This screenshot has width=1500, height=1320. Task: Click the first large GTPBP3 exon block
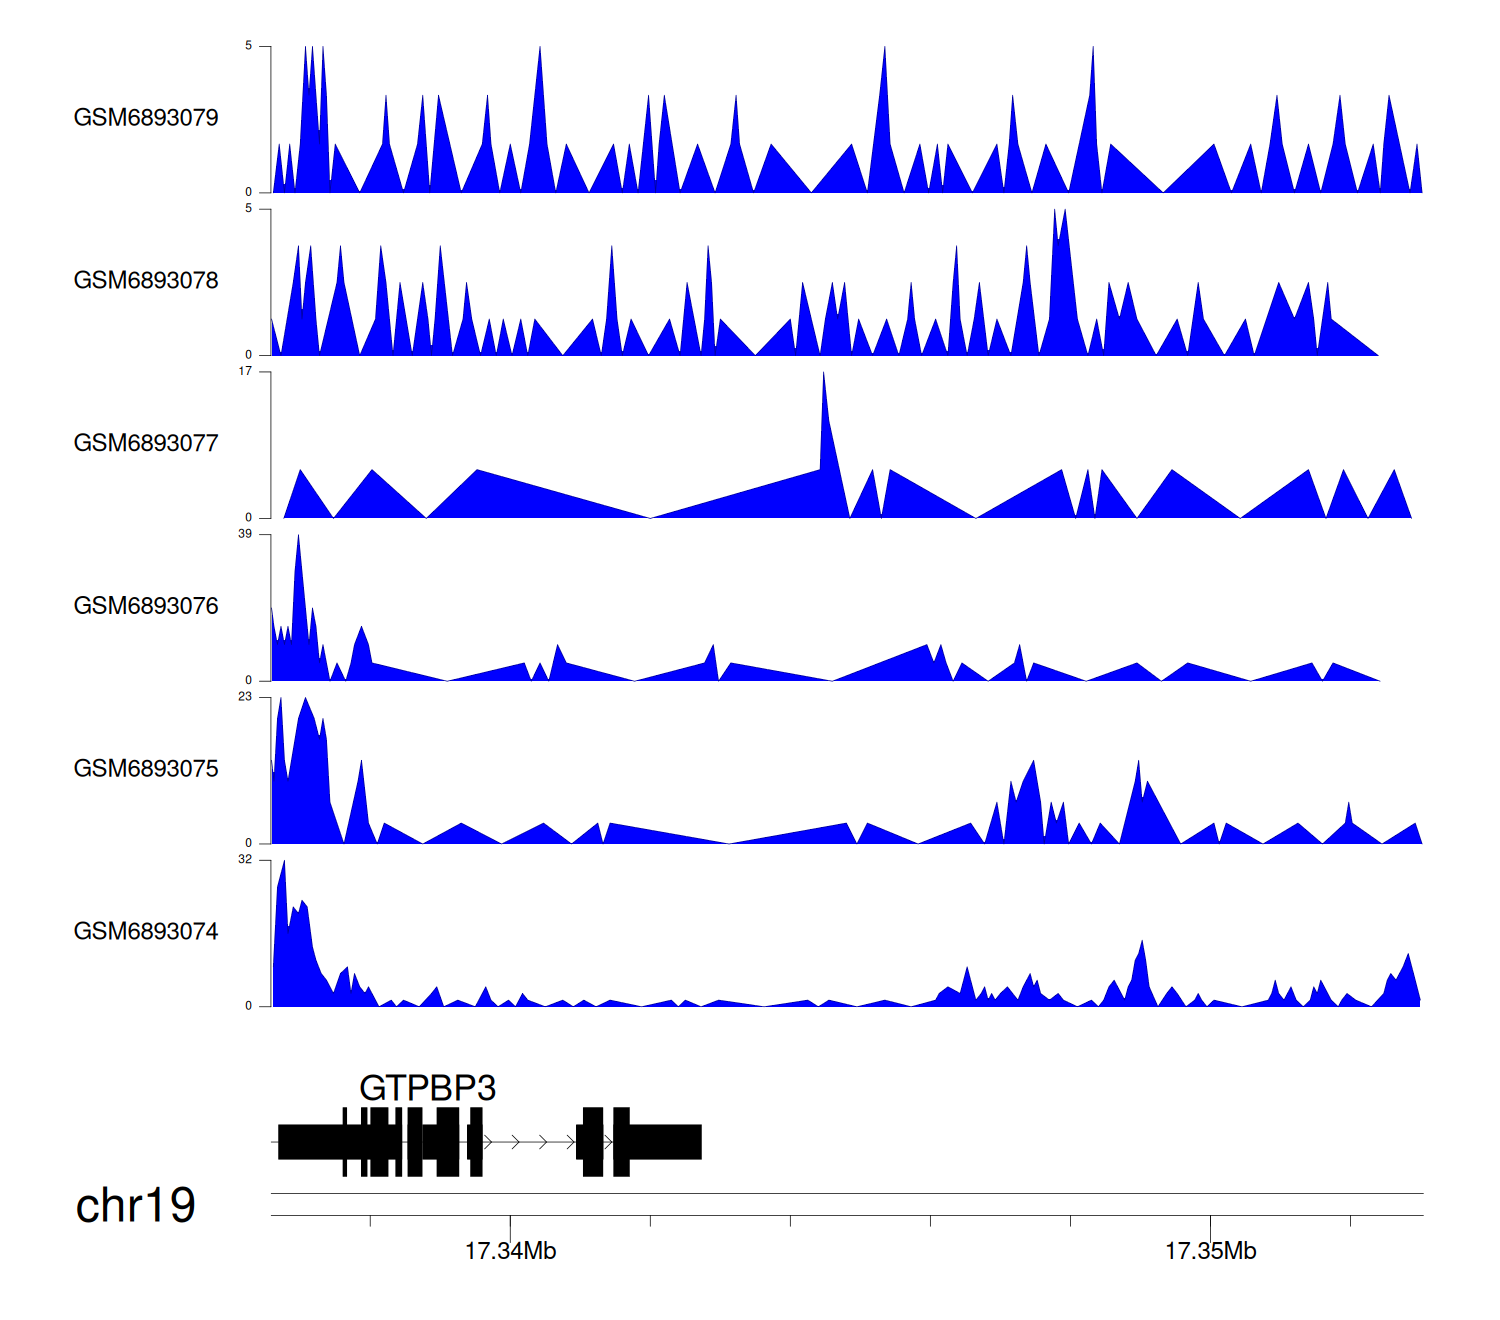pyautogui.click(x=310, y=1142)
